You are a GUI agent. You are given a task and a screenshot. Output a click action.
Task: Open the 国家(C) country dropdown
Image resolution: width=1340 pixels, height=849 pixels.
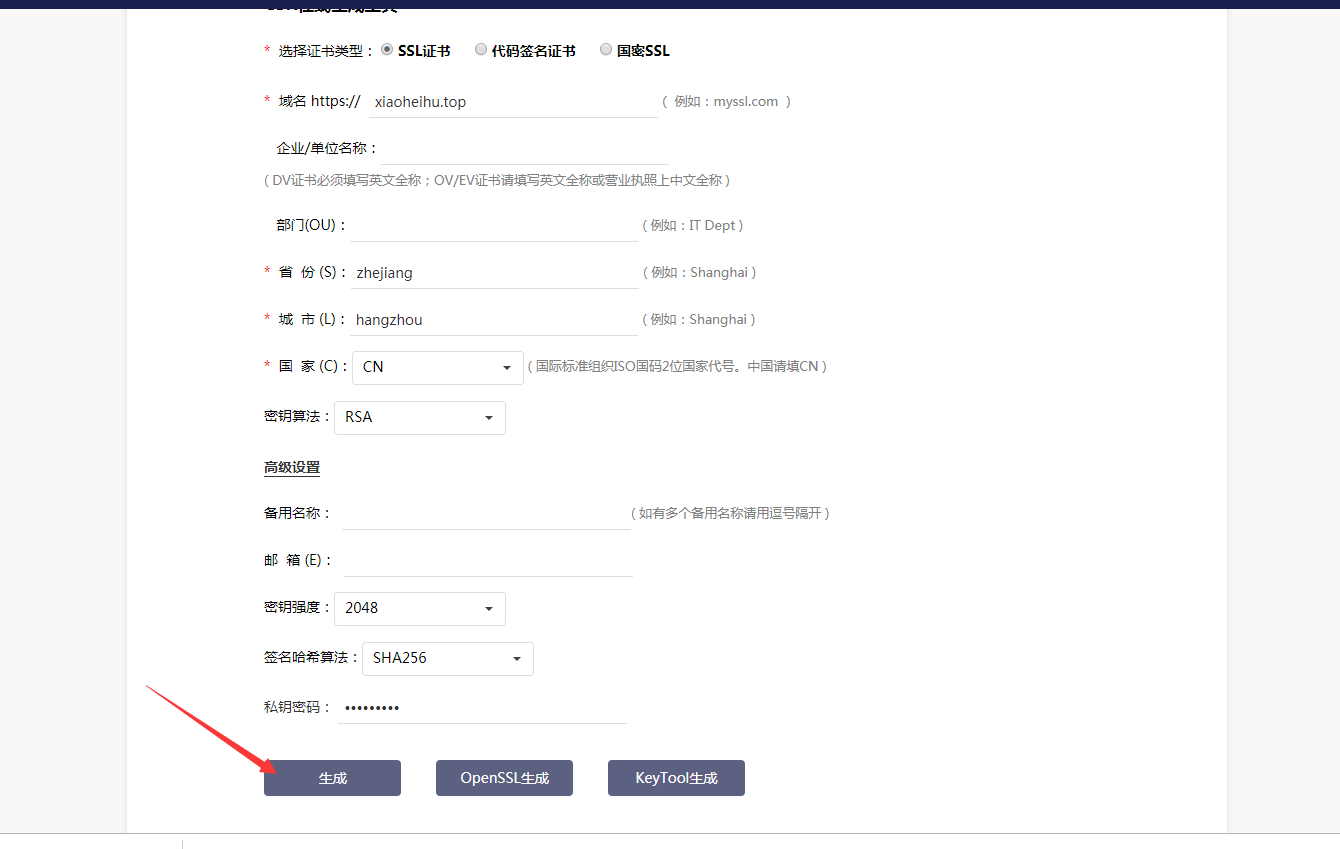(437, 367)
